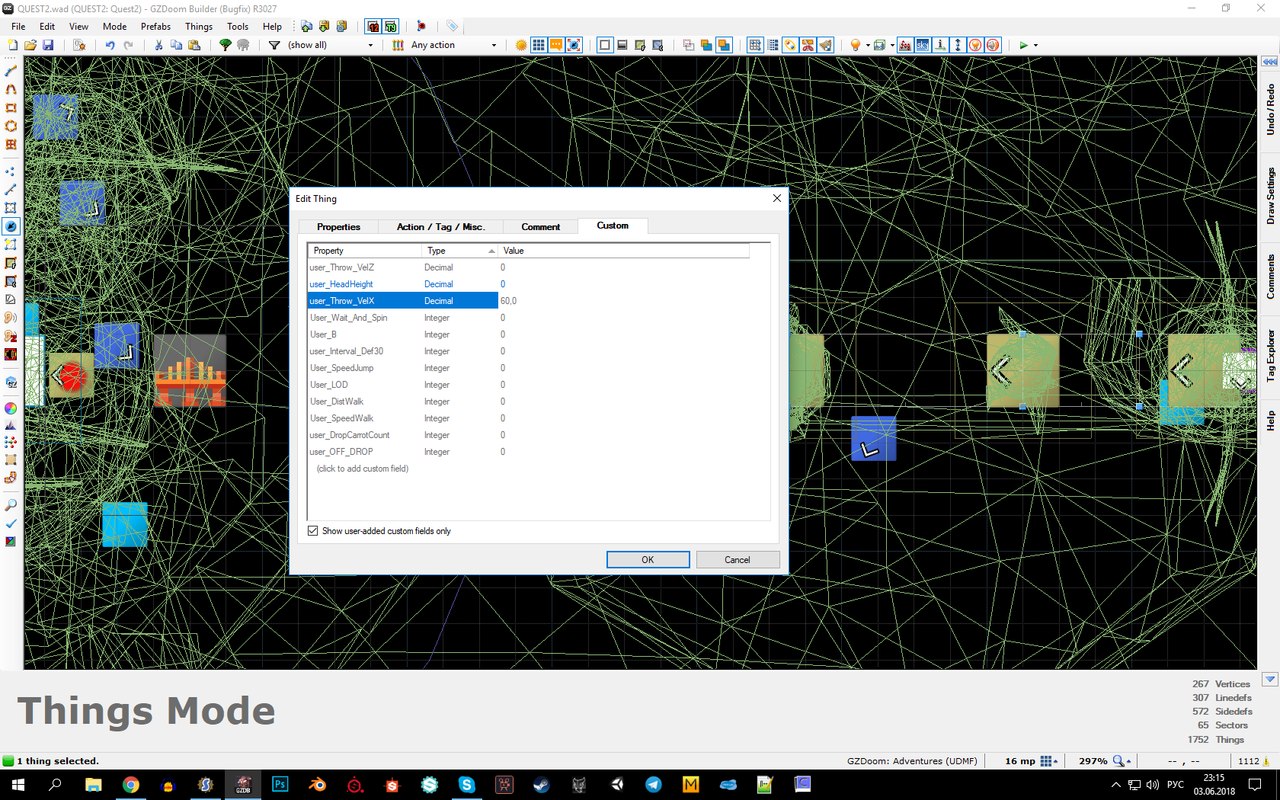
Task: Switch to Action / Tag / Misc. tab
Action: (x=441, y=227)
